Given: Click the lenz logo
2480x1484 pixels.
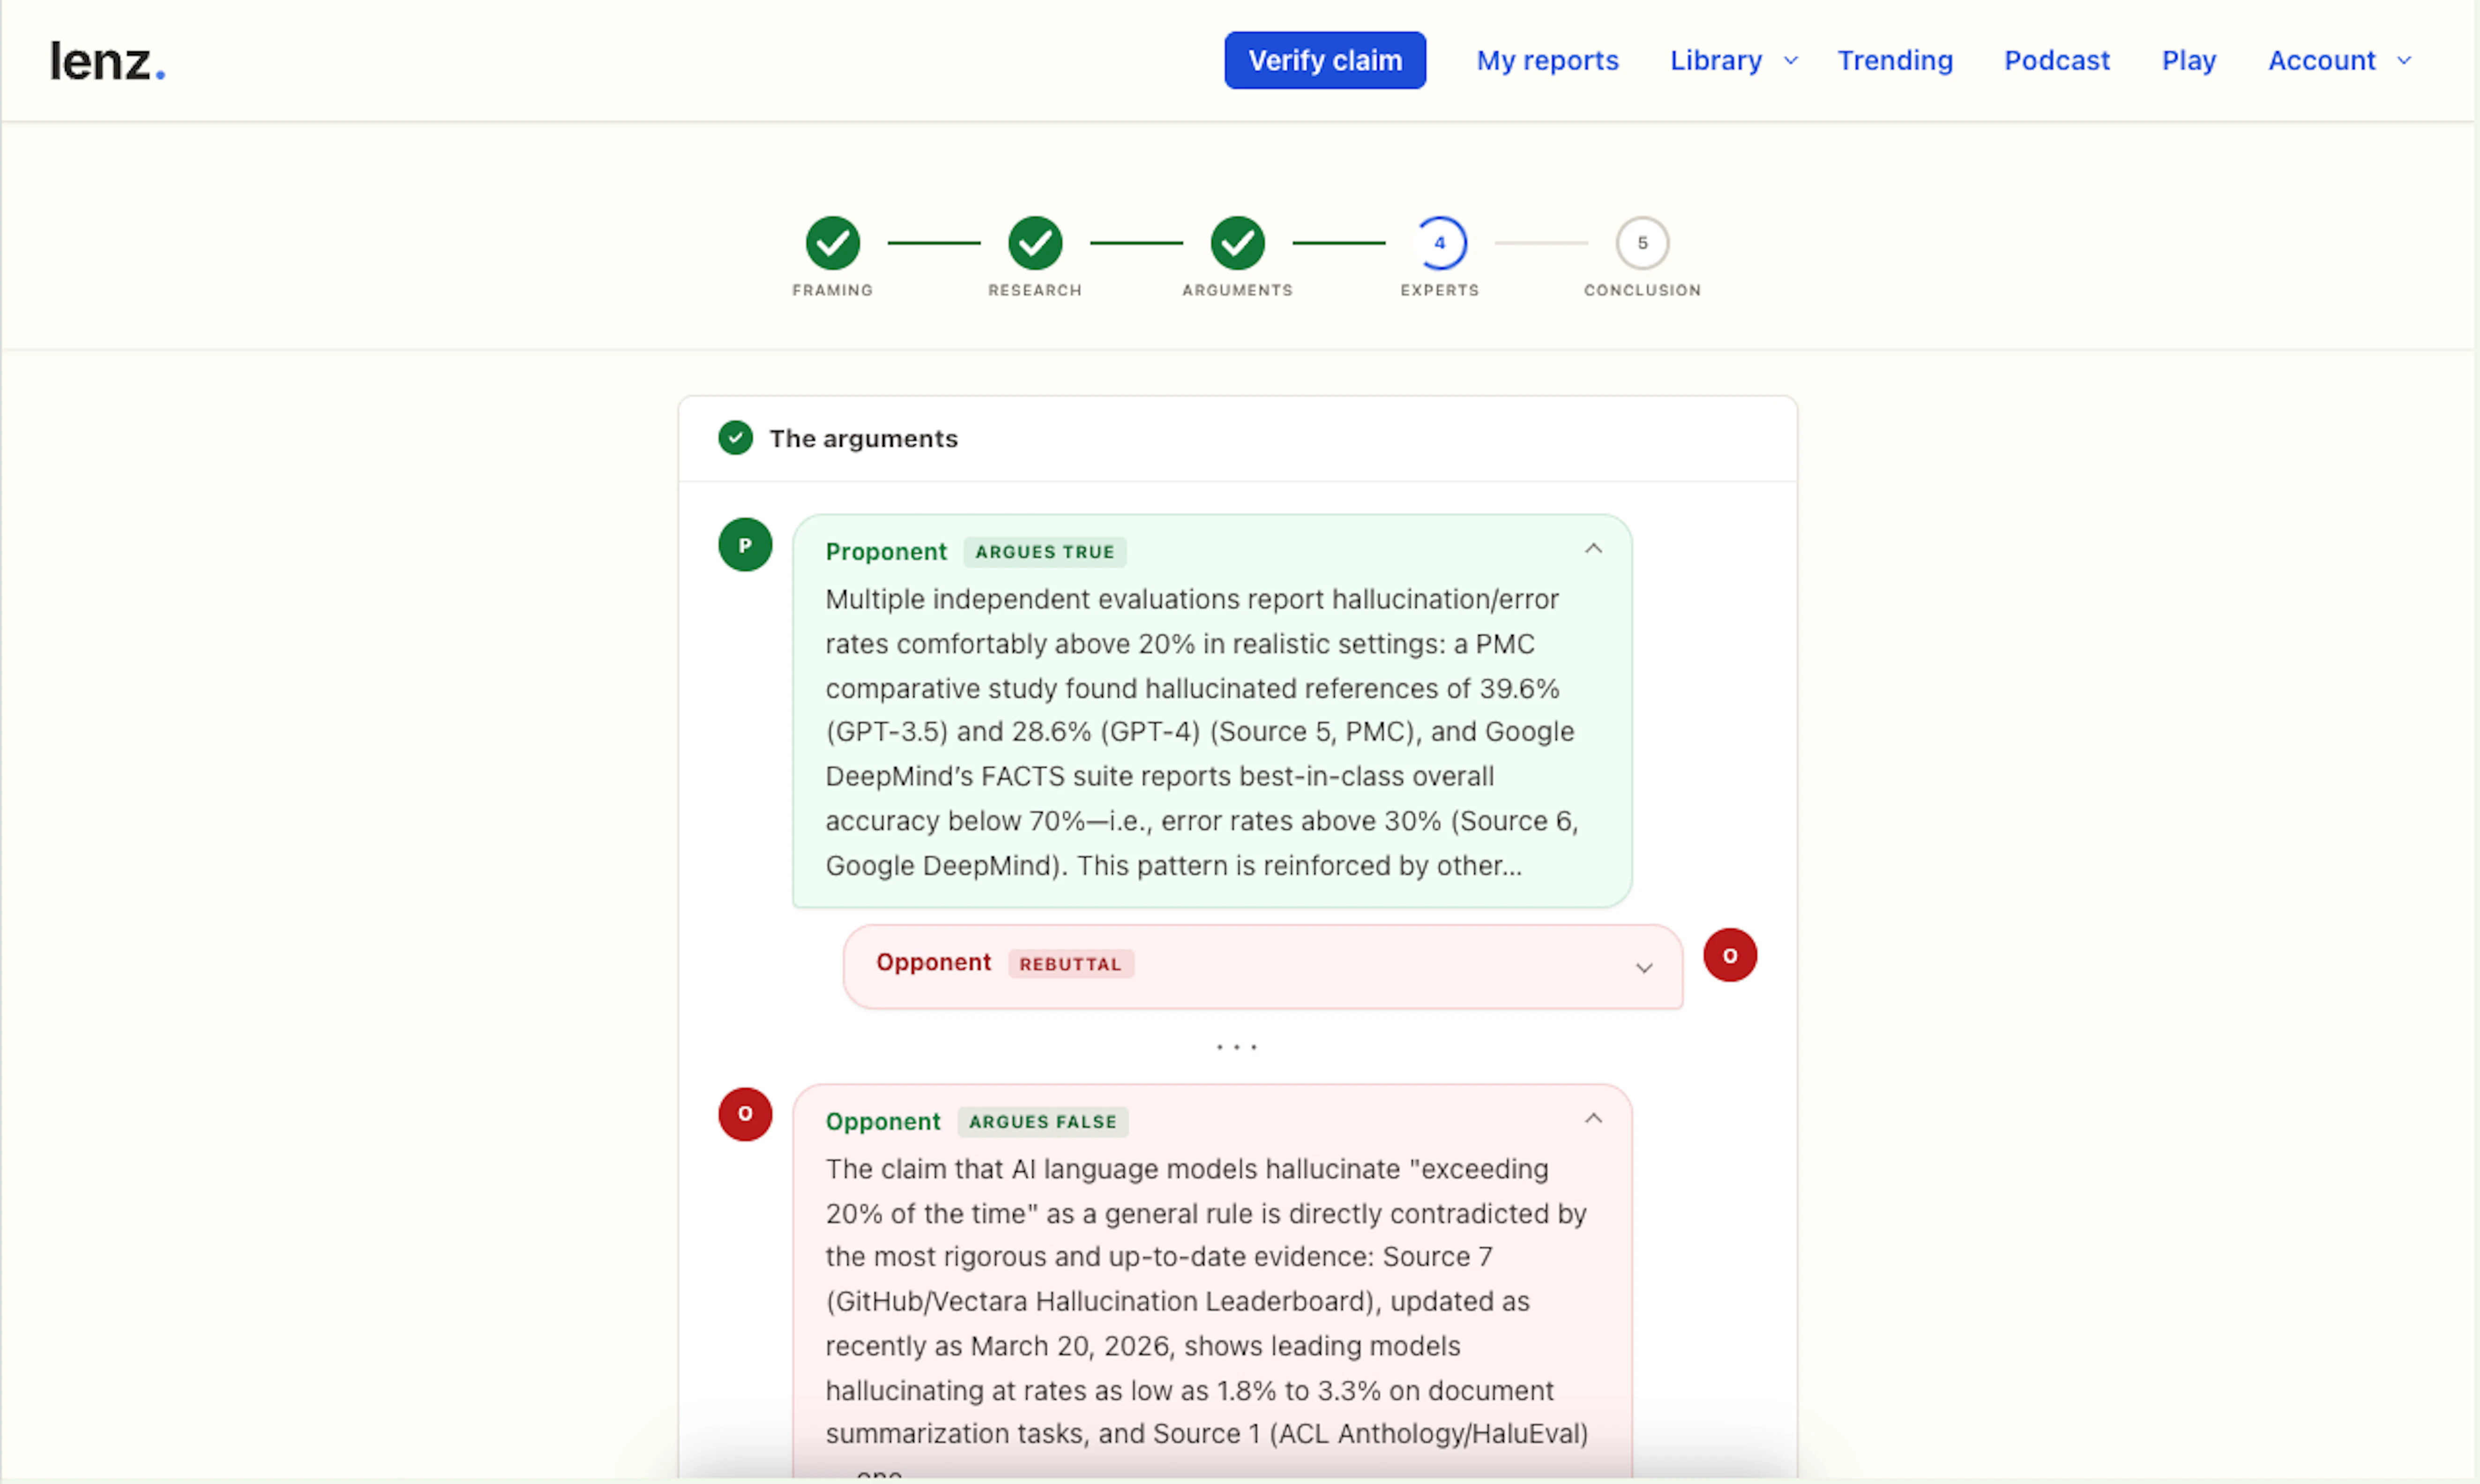Looking at the screenshot, I should [106, 59].
